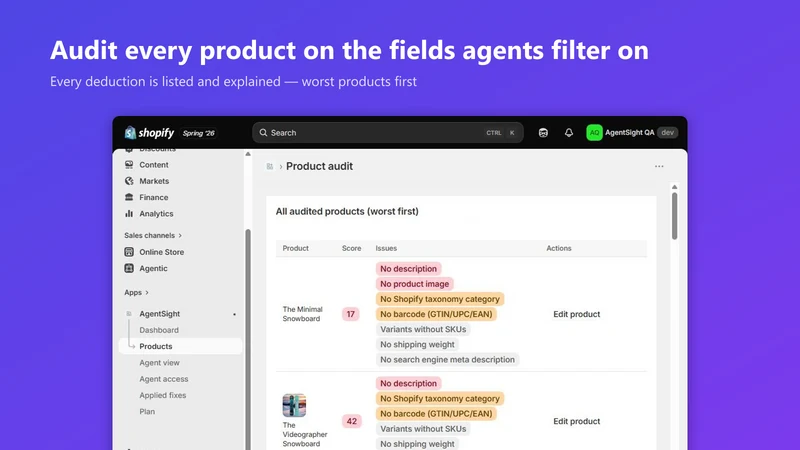
Task: Select the Products sub-item
Action: pos(180,346)
